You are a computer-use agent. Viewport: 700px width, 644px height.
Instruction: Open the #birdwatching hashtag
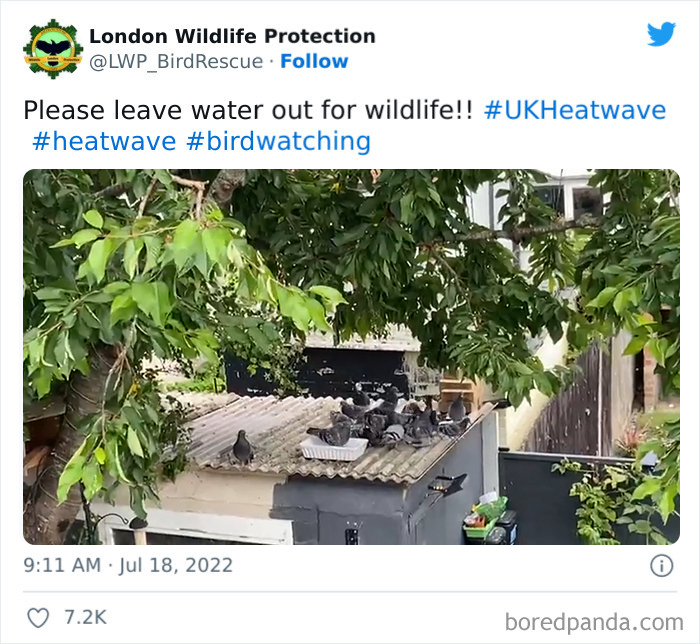click(x=278, y=141)
